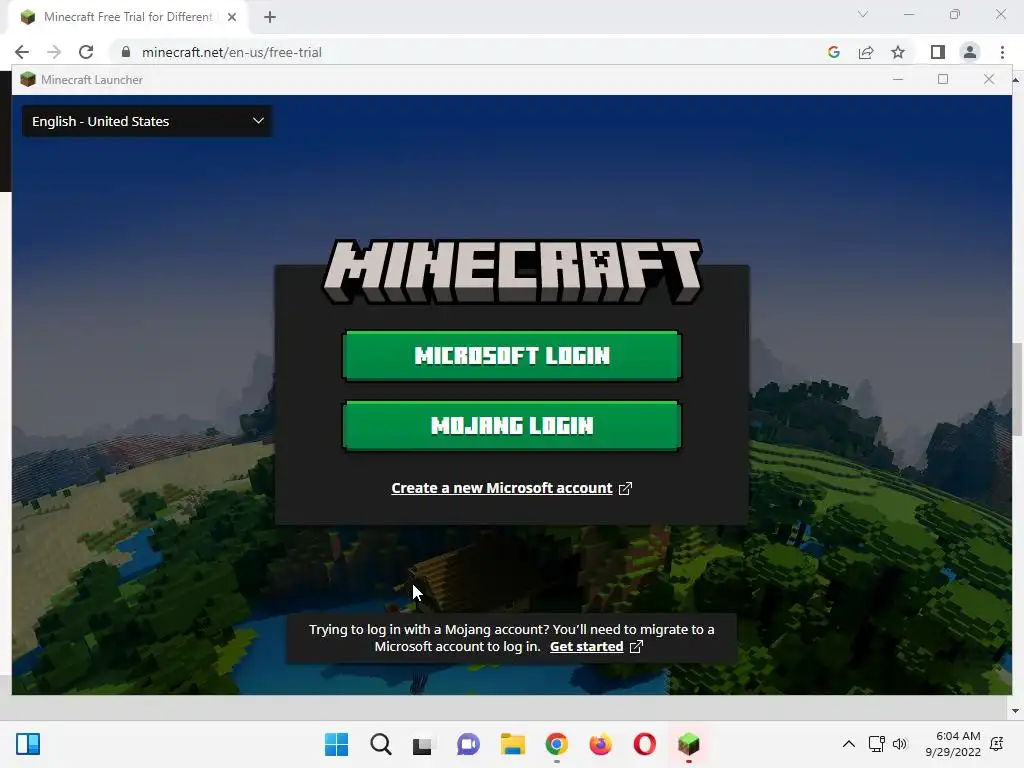Screen dimensions: 1024x768
Task: Launch Opera from taskbar
Action: tap(645, 744)
